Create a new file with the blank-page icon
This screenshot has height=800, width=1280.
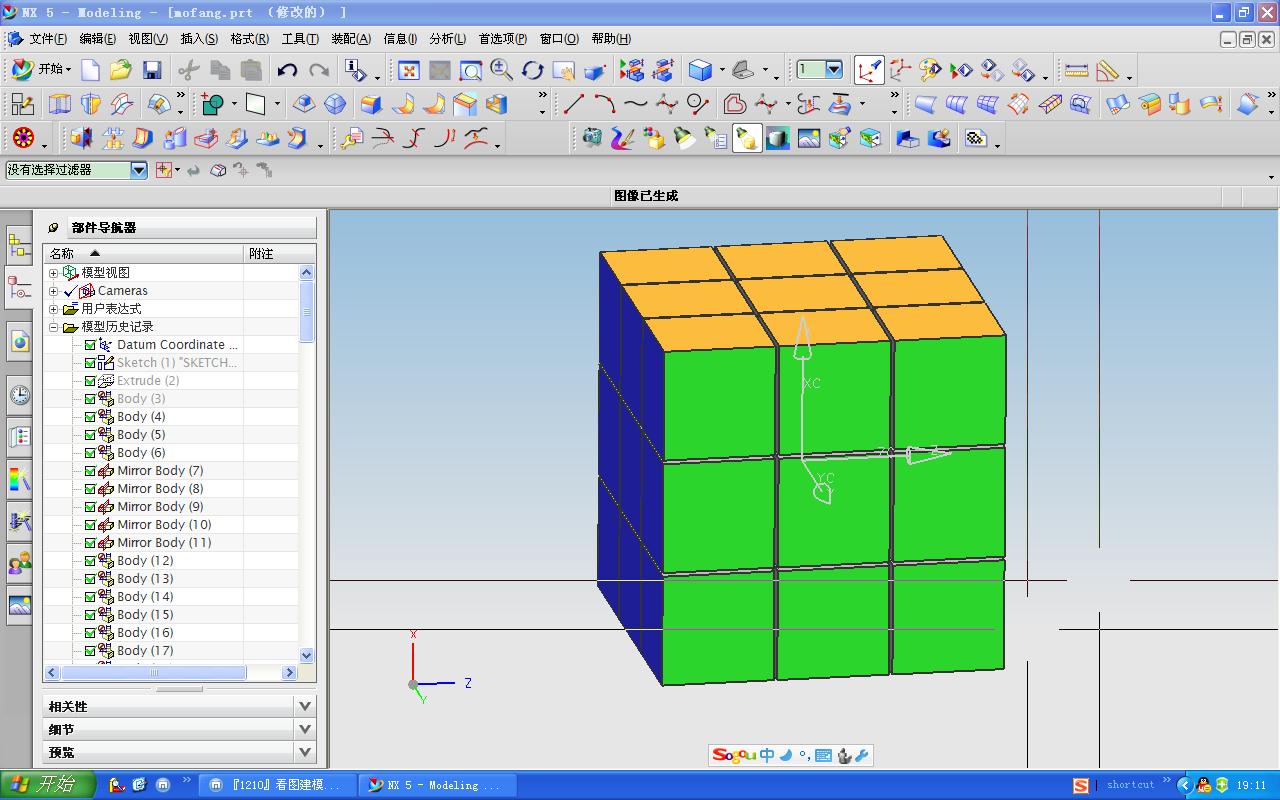pos(91,70)
